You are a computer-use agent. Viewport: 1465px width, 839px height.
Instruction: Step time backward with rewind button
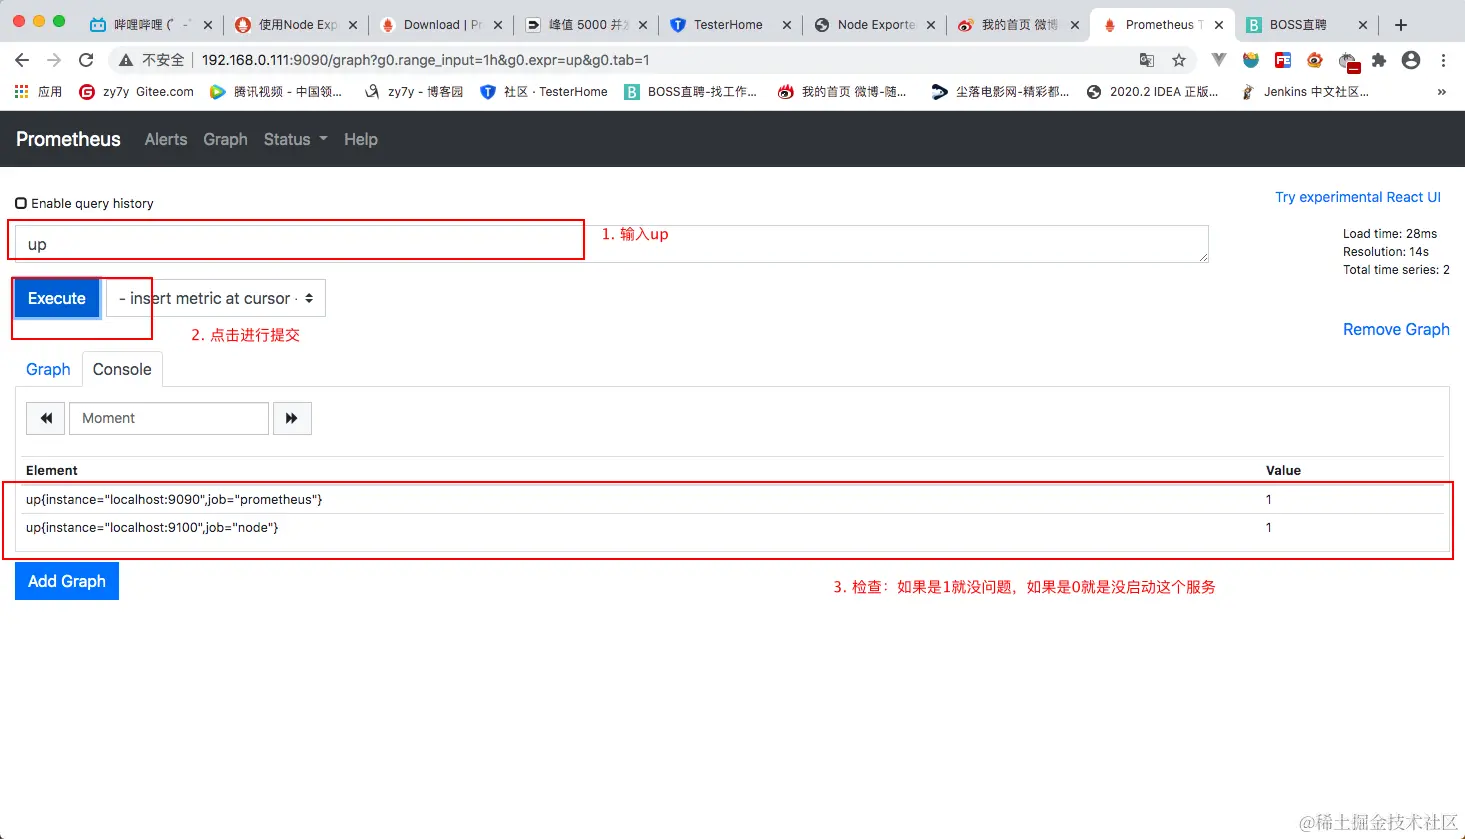(x=46, y=418)
